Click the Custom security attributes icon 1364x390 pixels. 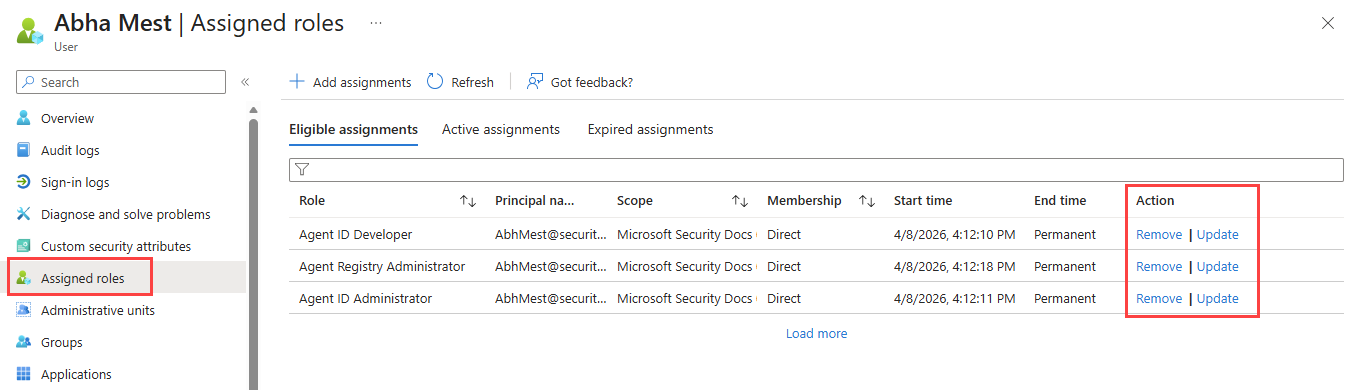click(x=24, y=246)
